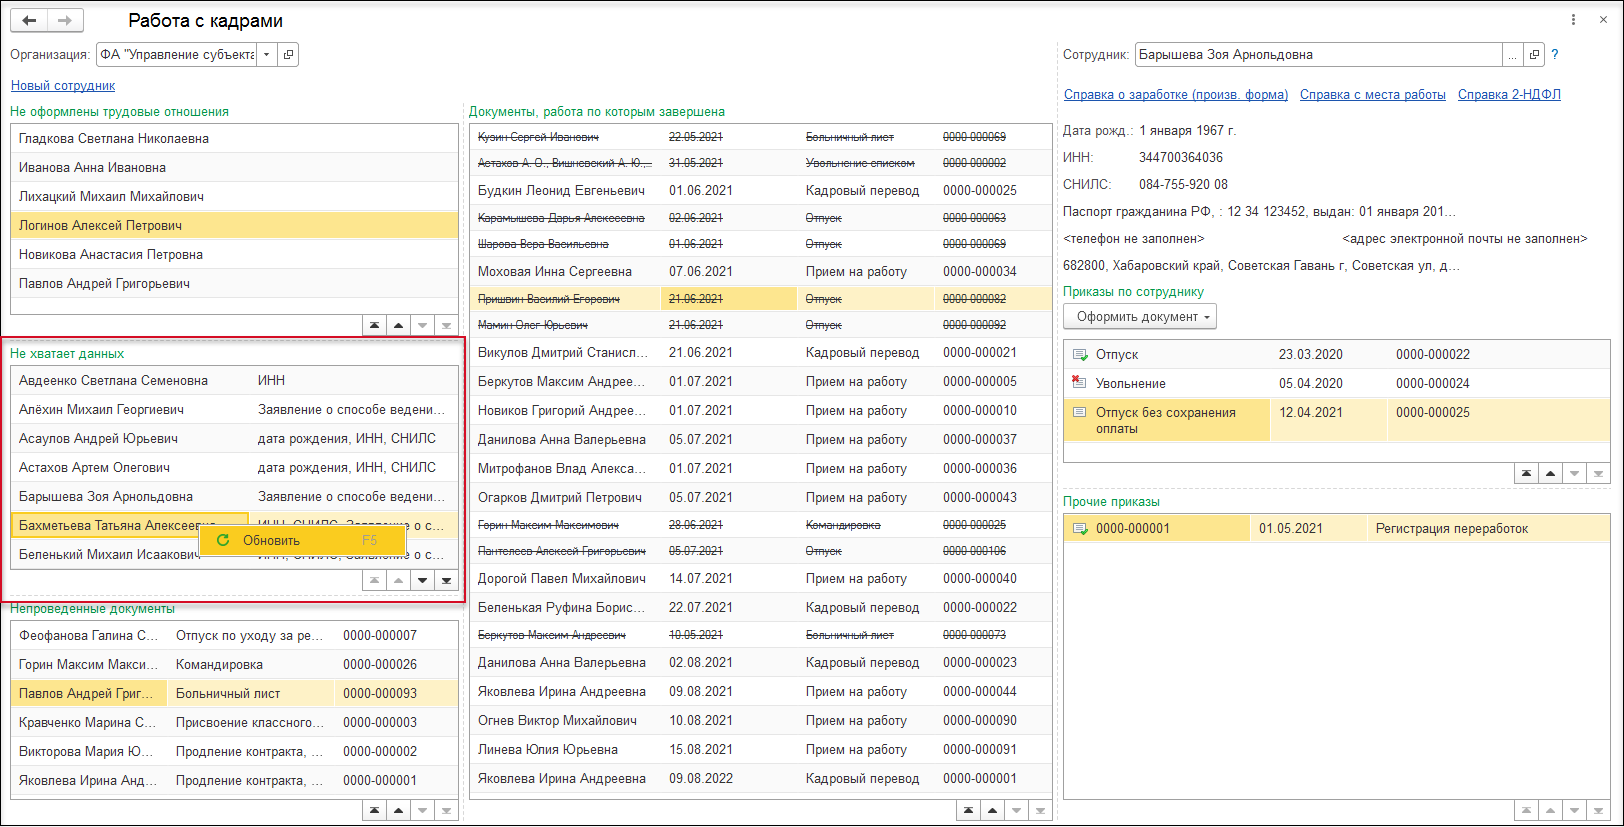Select the 'Больничный лист' 0000-000093 document
Screen dimensions: 1624x827
pos(234,694)
